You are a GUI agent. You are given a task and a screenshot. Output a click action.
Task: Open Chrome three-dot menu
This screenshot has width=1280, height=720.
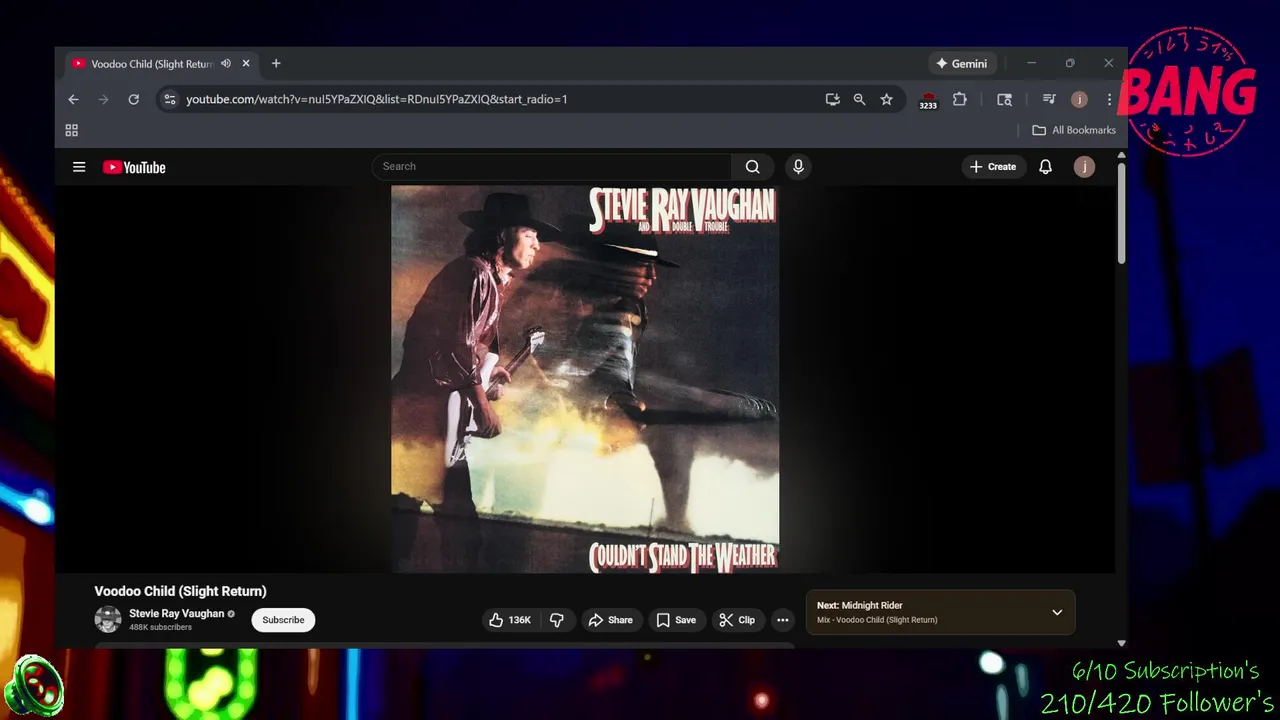[1109, 99]
